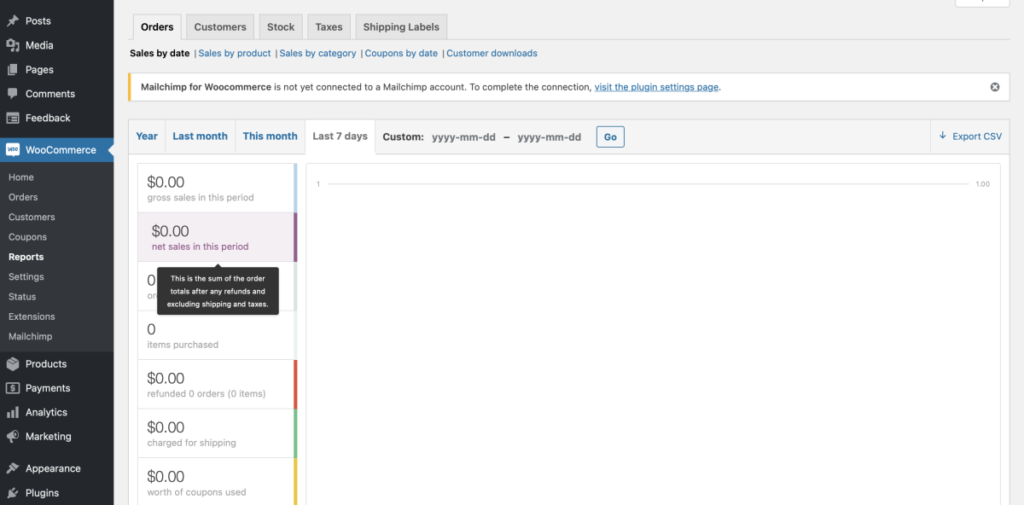This screenshot has width=1024, height=505.
Task: Click the Plugins plug icon
Action: click(x=12, y=493)
